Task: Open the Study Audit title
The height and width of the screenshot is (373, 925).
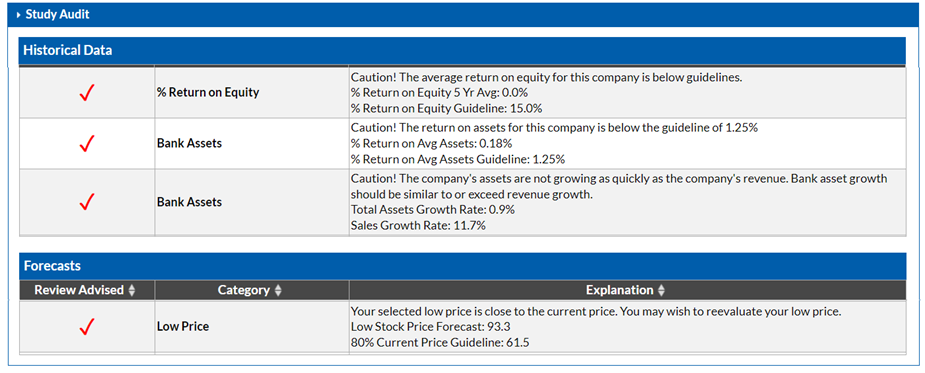Action: (x=57, y=15)
